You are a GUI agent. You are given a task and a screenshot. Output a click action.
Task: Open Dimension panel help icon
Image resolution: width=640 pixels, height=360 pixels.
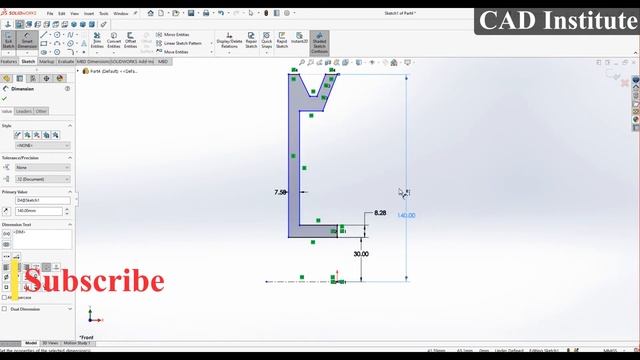point(67,89)
